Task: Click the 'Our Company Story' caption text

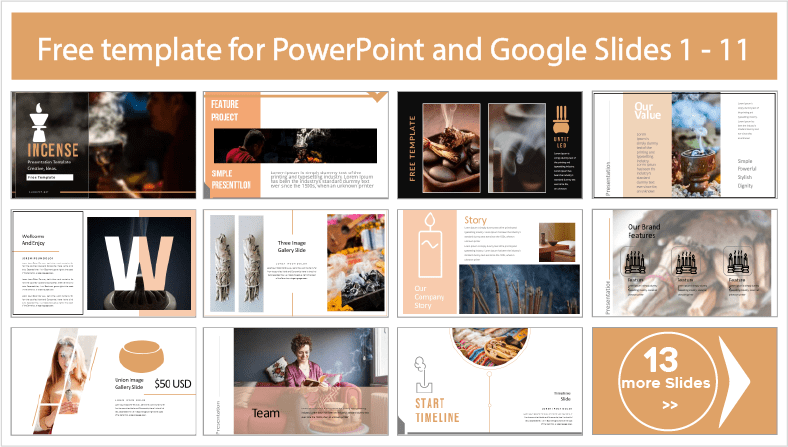Action: (x=429, y=297)
